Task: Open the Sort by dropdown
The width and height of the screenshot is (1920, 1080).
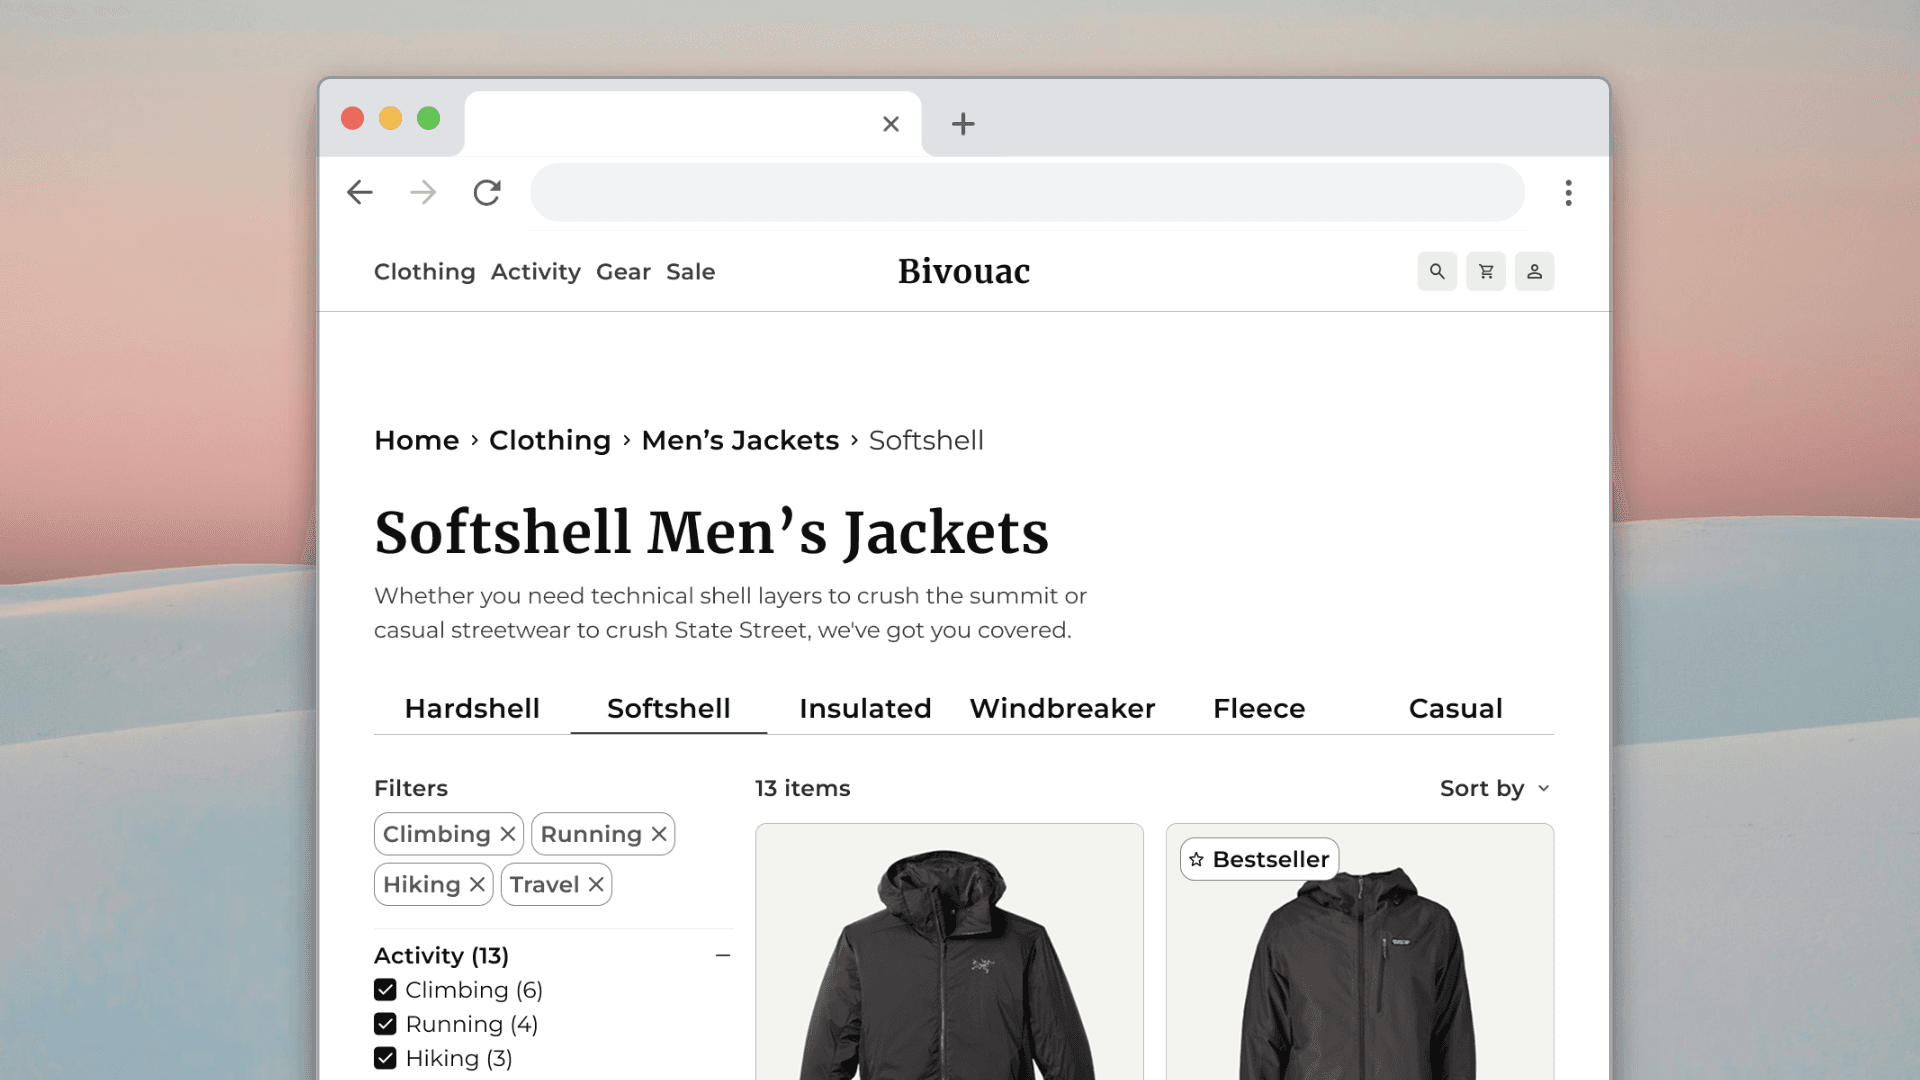Action: pos(1494,788)
